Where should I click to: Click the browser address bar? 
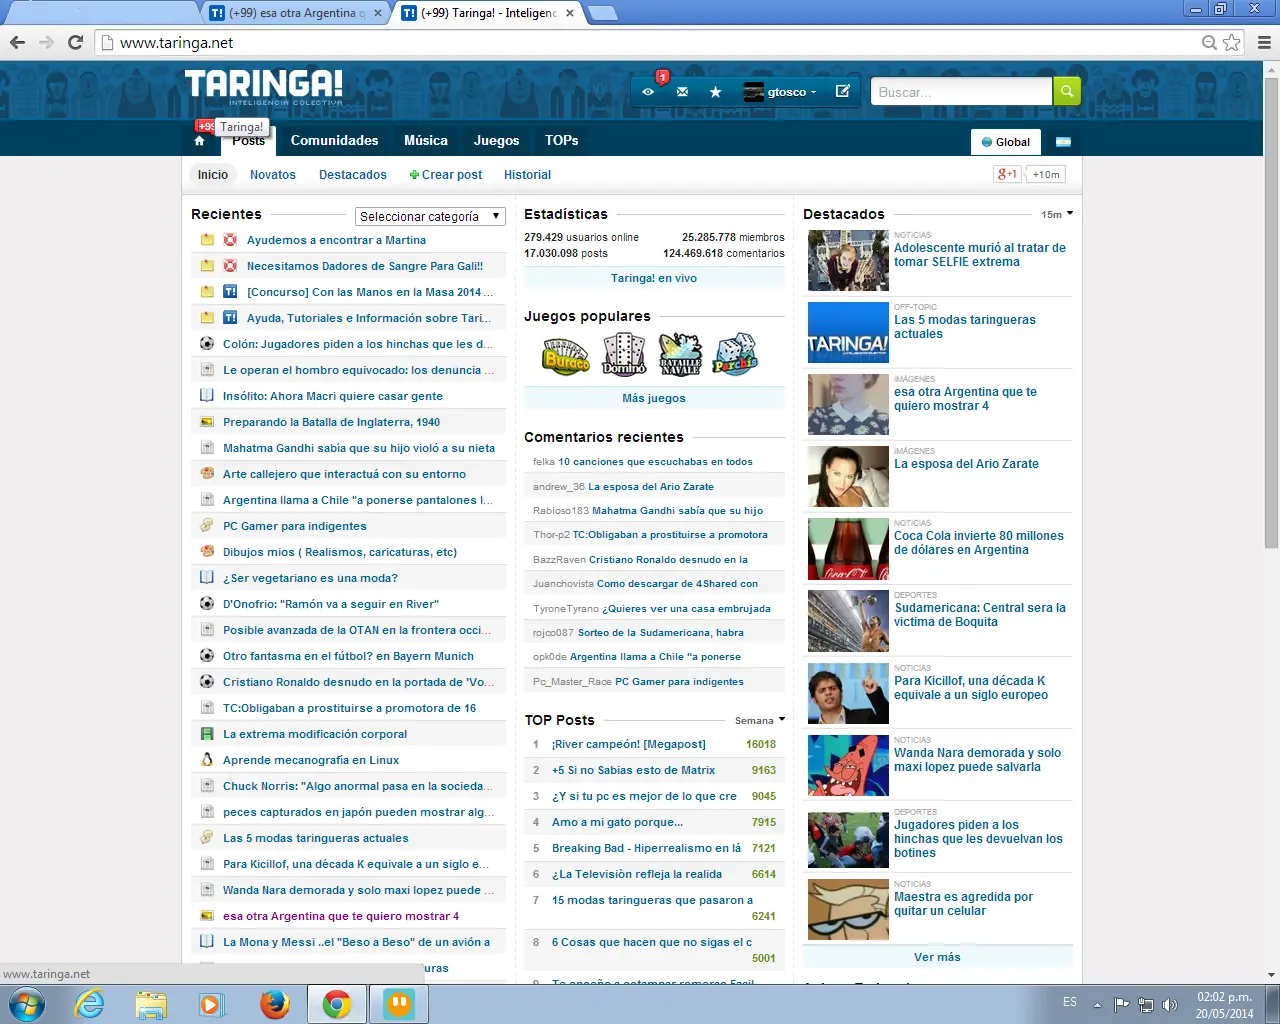(x=650, y=43)
